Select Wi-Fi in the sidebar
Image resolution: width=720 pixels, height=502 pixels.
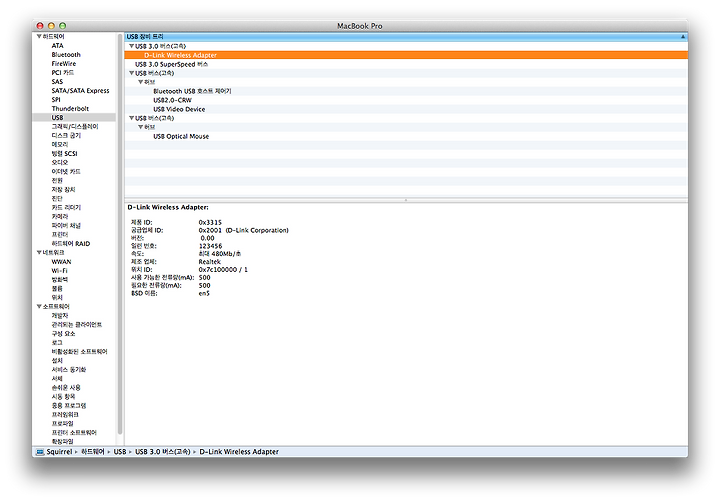coord(59,271)
